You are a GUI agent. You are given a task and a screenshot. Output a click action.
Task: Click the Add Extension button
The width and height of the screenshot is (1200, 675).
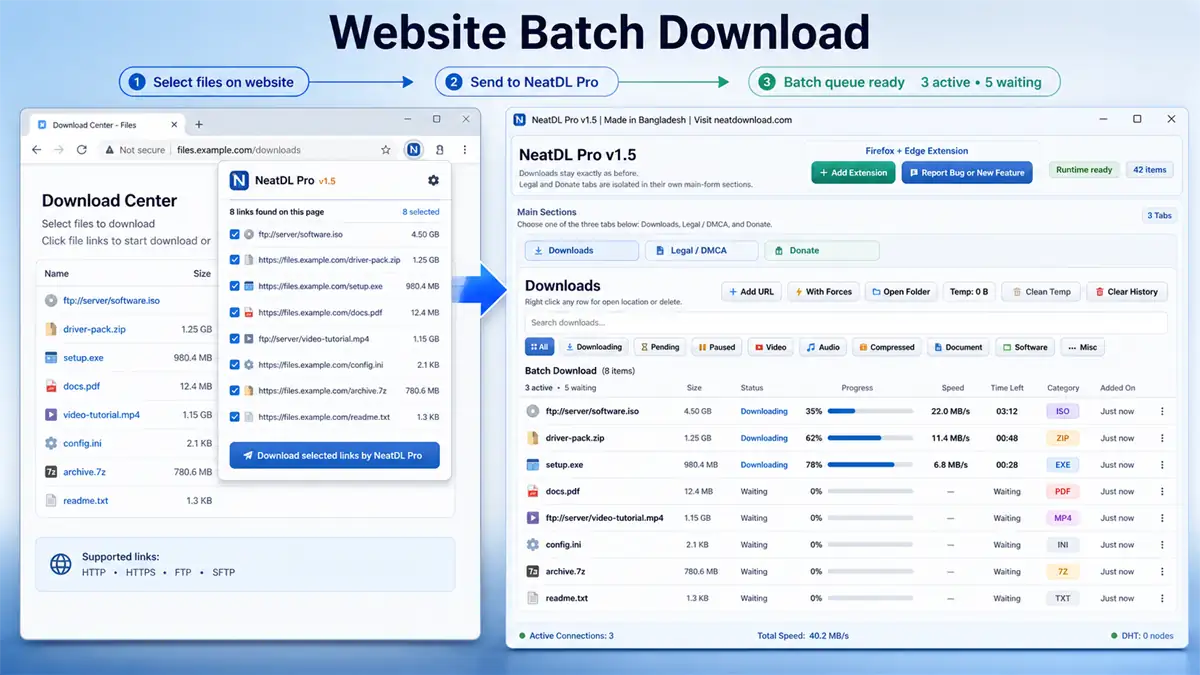point(853,172)
